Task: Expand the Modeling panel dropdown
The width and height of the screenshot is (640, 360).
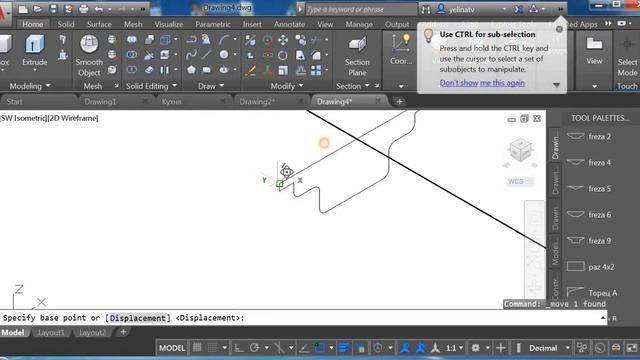Action: (48, 86)
